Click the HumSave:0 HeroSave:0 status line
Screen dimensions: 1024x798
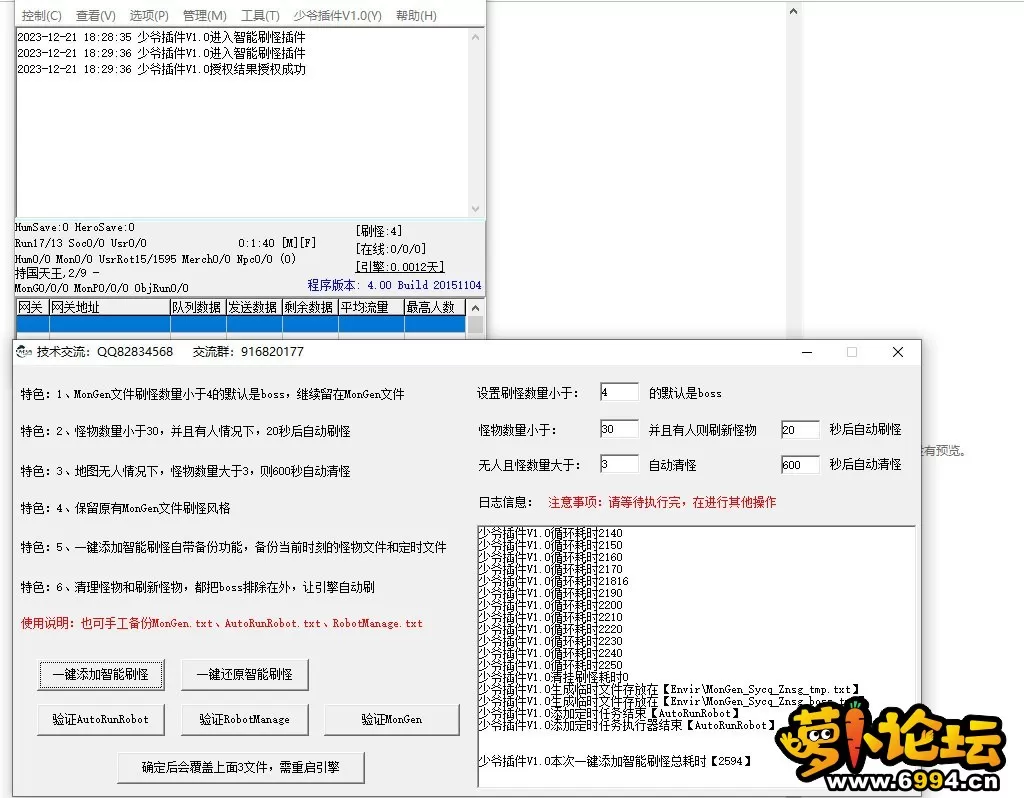click(74, 227)
